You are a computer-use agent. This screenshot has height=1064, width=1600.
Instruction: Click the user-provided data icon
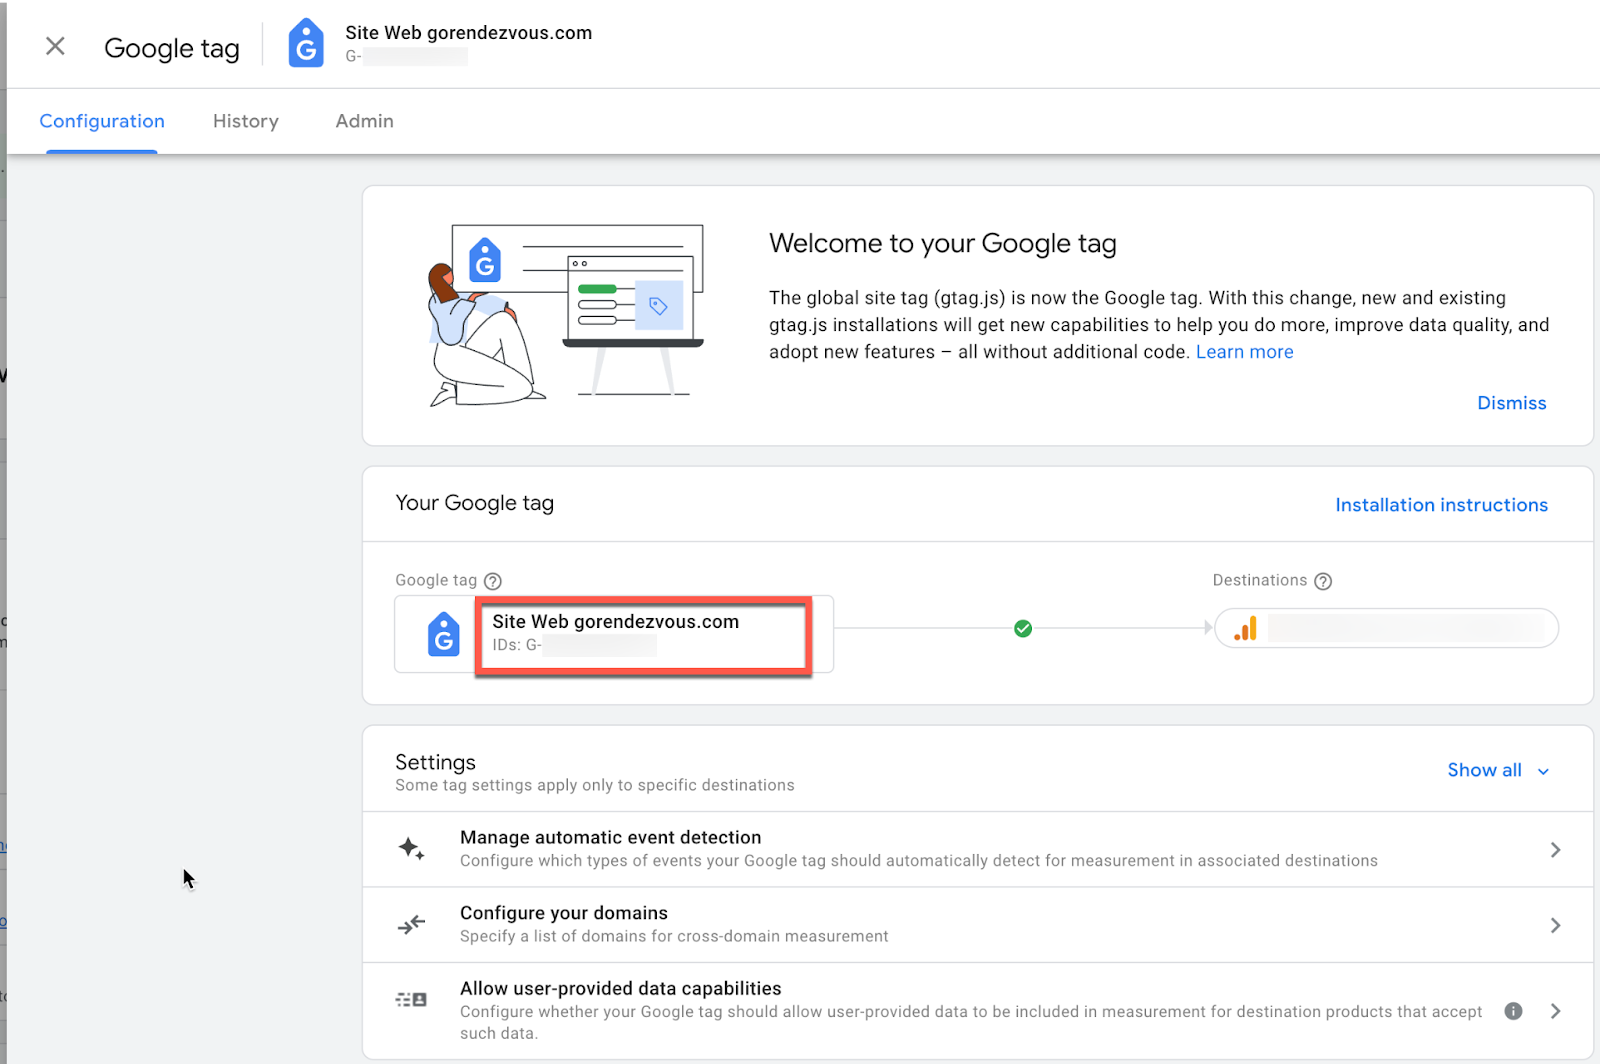(x=411, y=999)
